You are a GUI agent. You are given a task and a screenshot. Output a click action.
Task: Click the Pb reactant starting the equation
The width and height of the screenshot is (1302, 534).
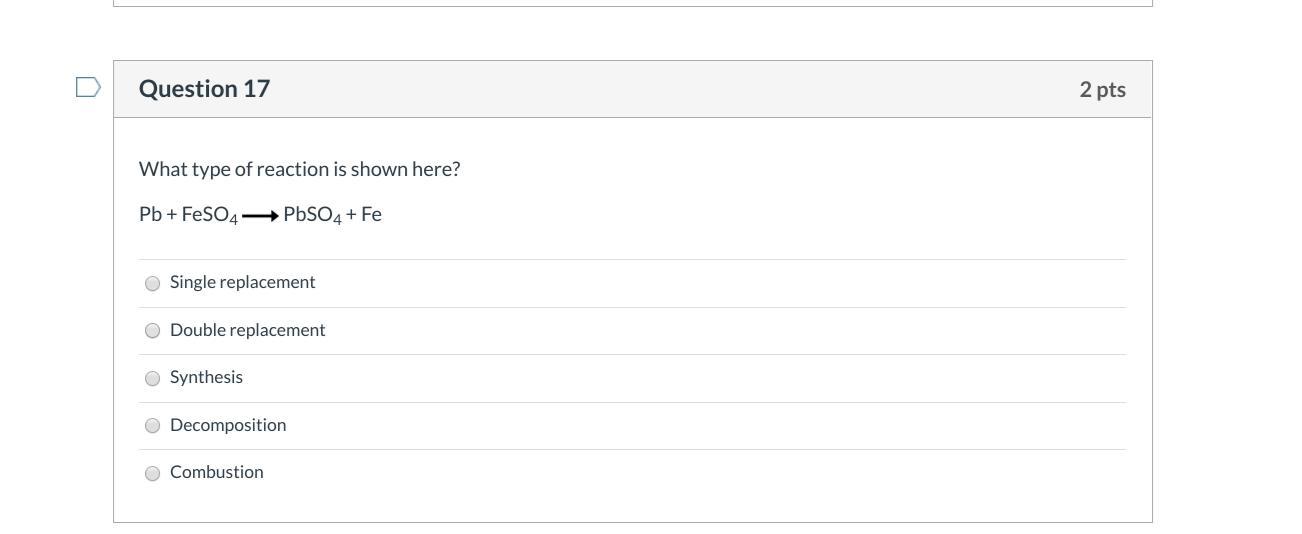(150, 214)
